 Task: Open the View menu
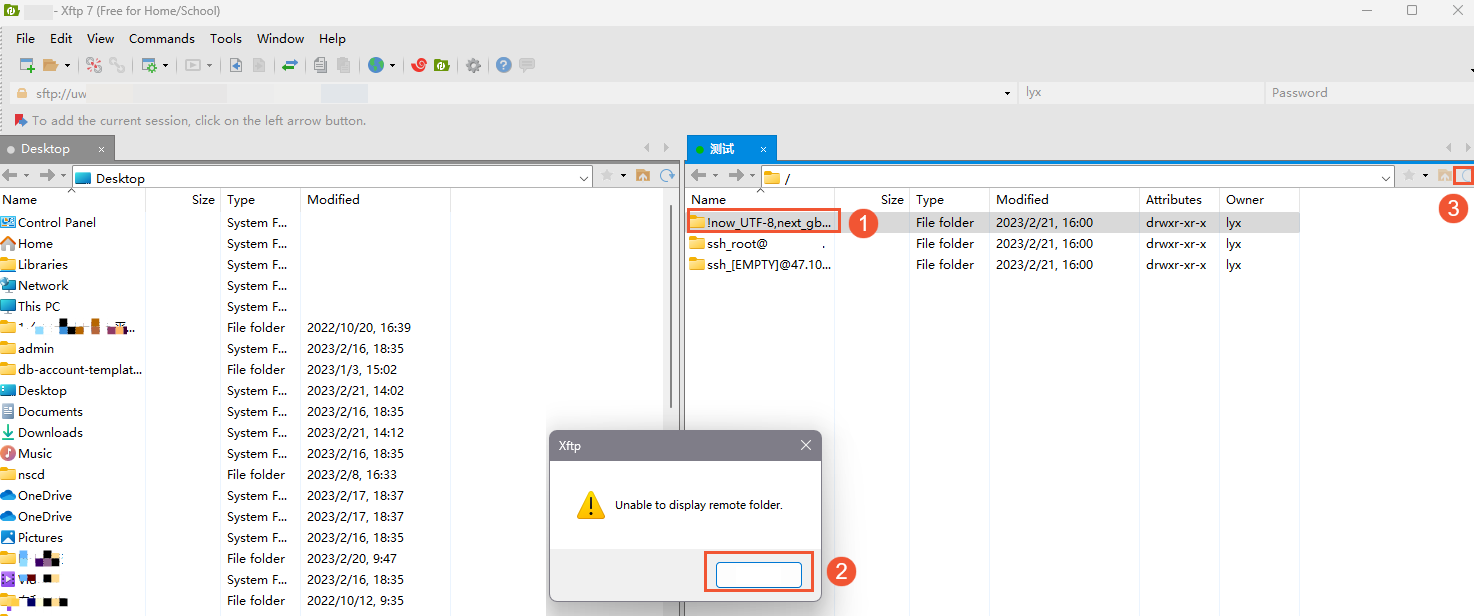[100, 39]
